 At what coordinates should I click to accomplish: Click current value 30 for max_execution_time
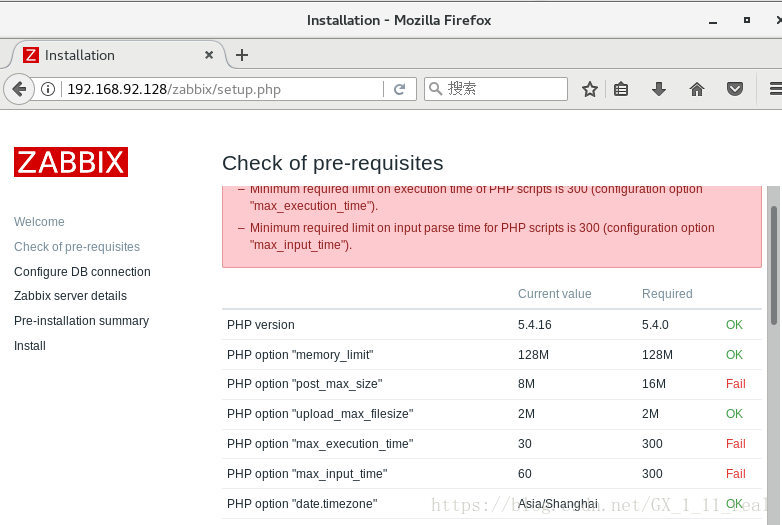(x=525, y=444)
